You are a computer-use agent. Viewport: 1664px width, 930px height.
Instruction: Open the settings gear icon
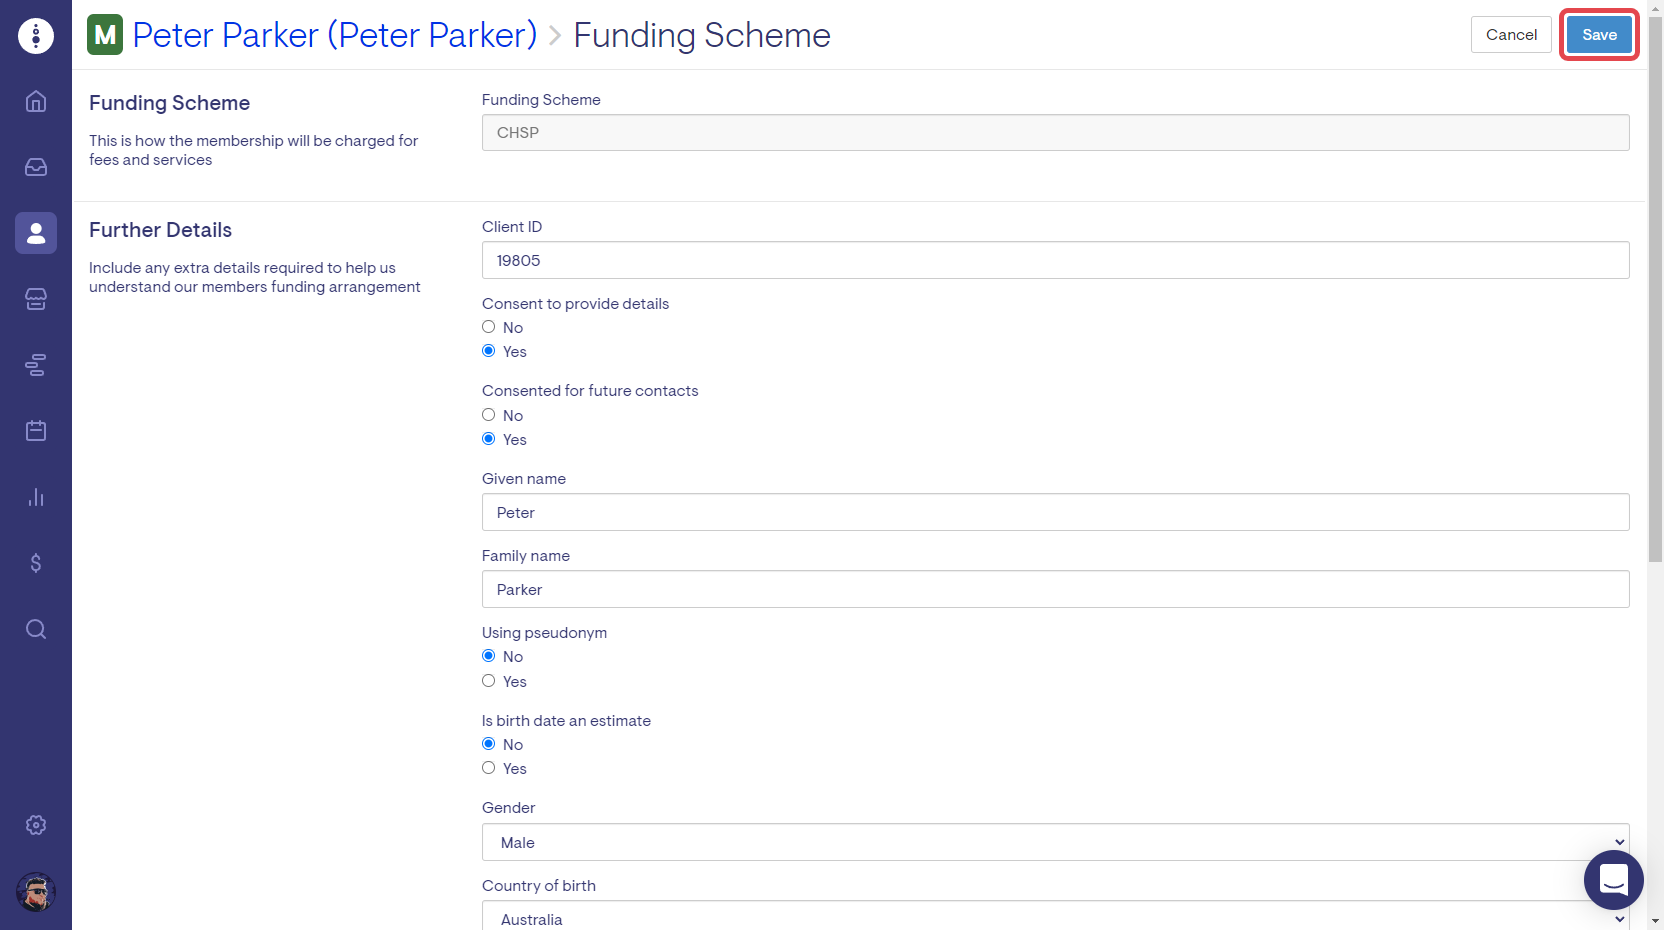pos(36,825)
